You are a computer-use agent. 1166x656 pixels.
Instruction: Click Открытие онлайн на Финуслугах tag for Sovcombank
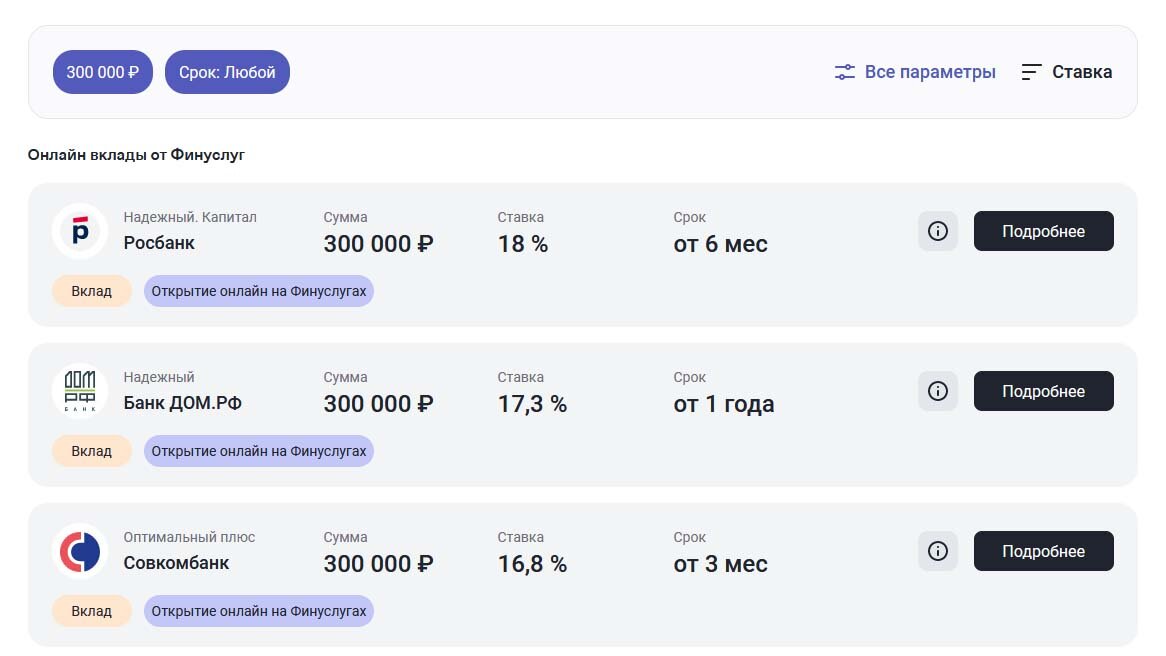coord(259,611)
